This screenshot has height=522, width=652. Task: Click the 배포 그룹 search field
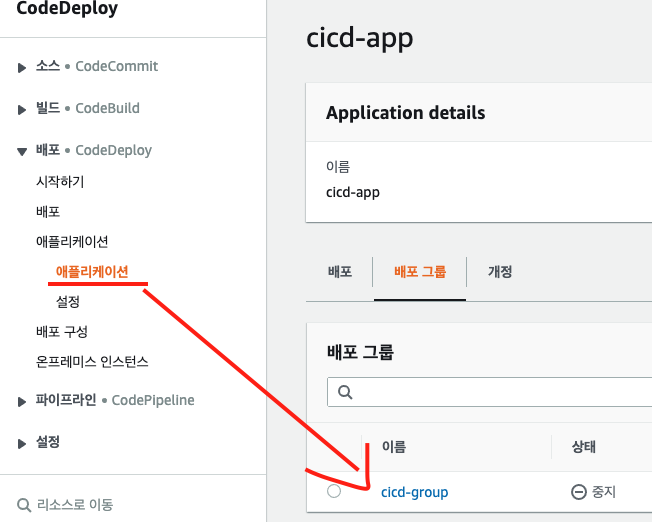[x=490, y=392]
